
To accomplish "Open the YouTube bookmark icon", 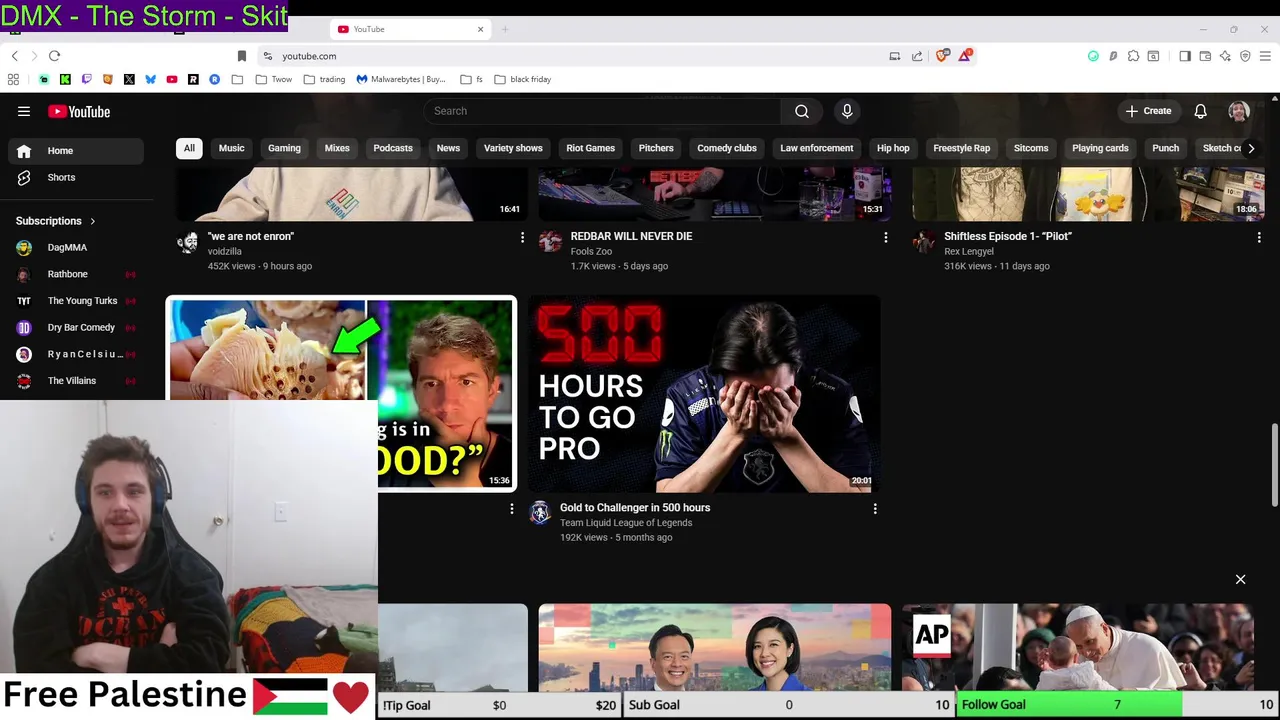I will 172,79.
